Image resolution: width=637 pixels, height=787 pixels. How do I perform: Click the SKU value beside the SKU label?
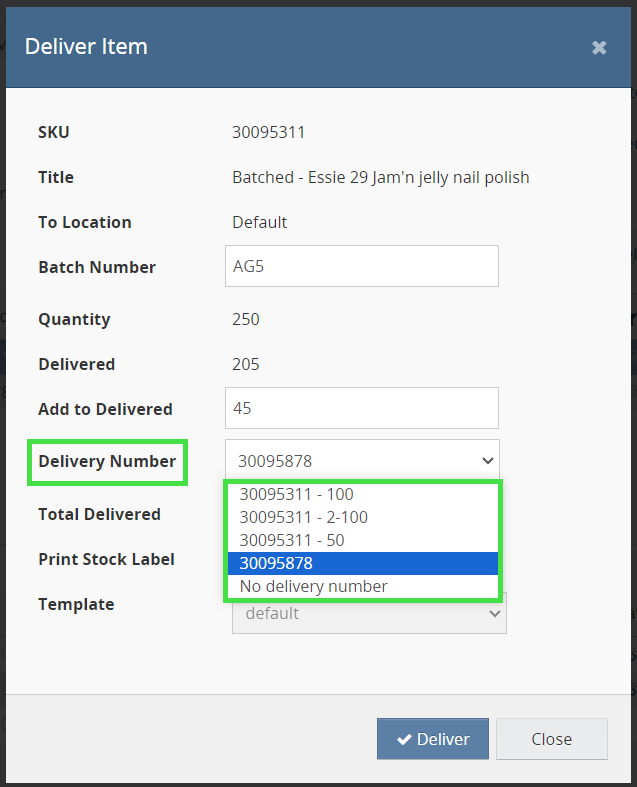[x=268, y=132]
